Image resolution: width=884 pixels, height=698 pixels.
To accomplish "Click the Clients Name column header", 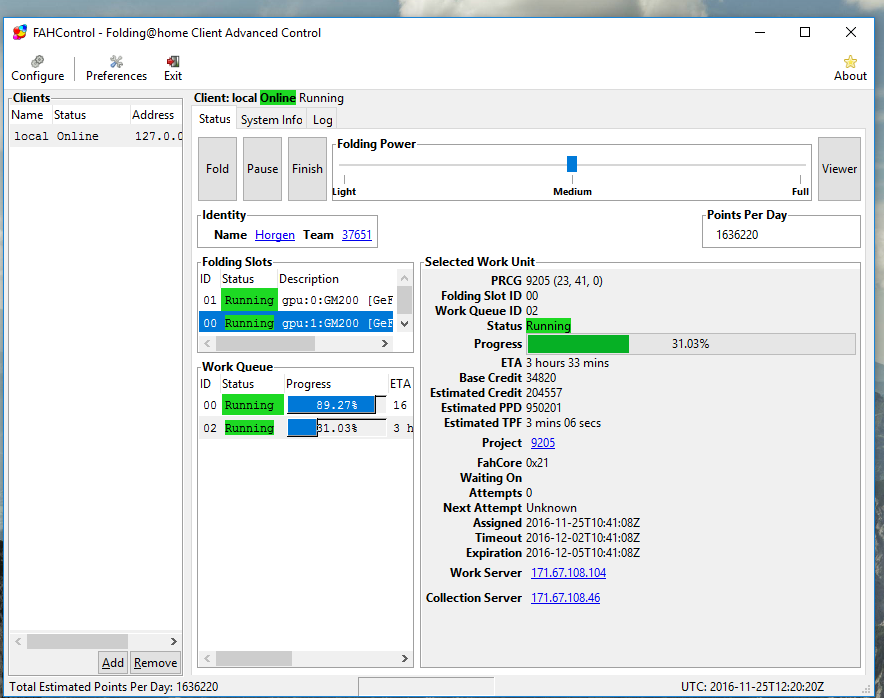I will coord(30,115).
